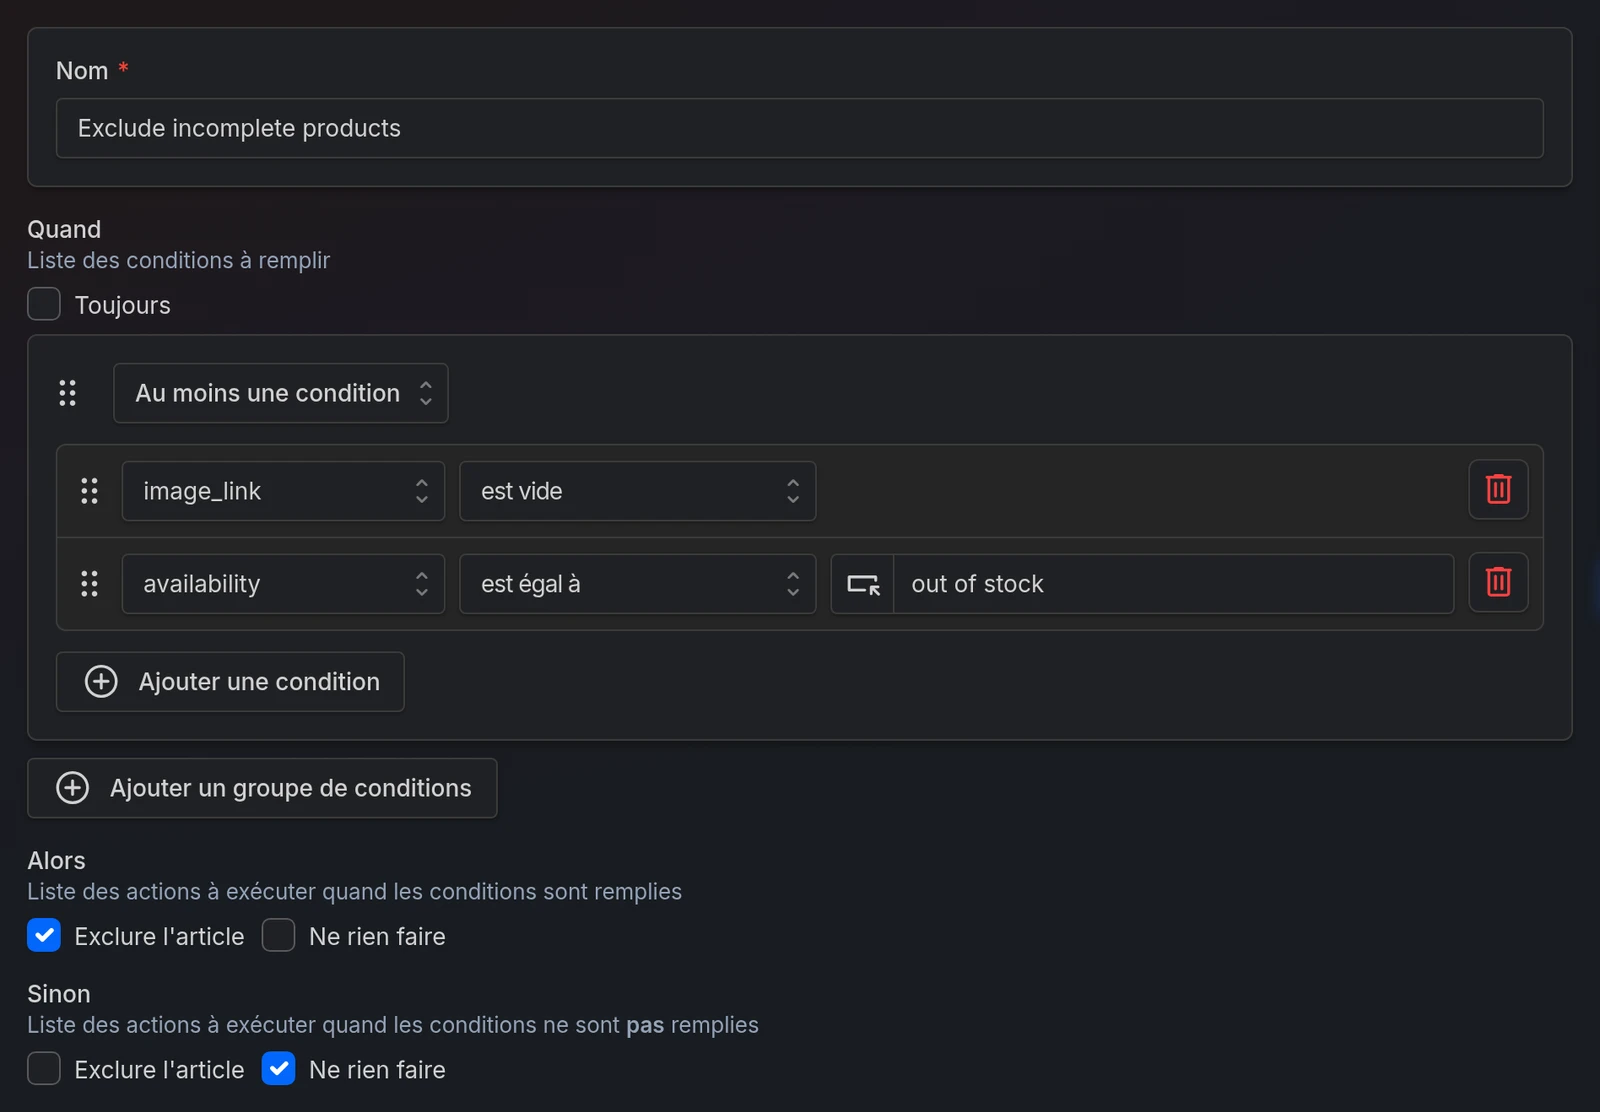Uncheck Ne rien faire under Sinon
Image resolution: width=1600 pixels, height=1112 pixels.
click(x=278, y=1068)
